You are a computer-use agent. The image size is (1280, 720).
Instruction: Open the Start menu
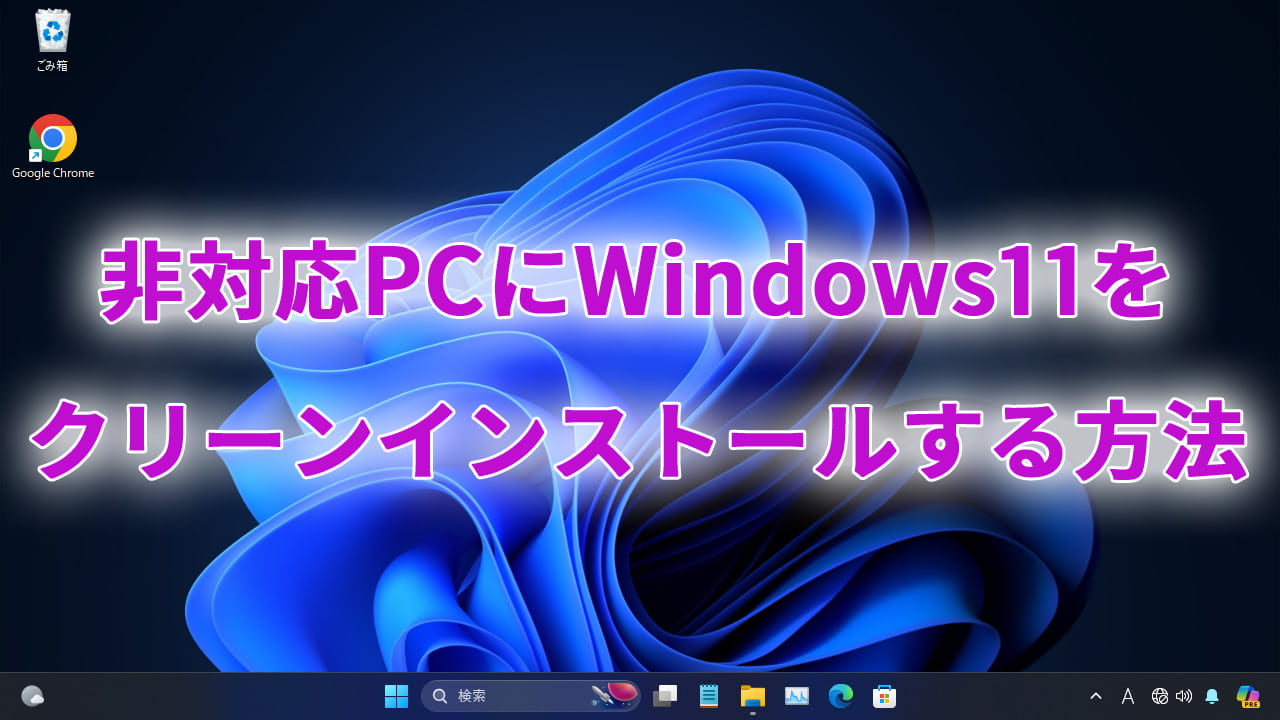click(397, 695)
